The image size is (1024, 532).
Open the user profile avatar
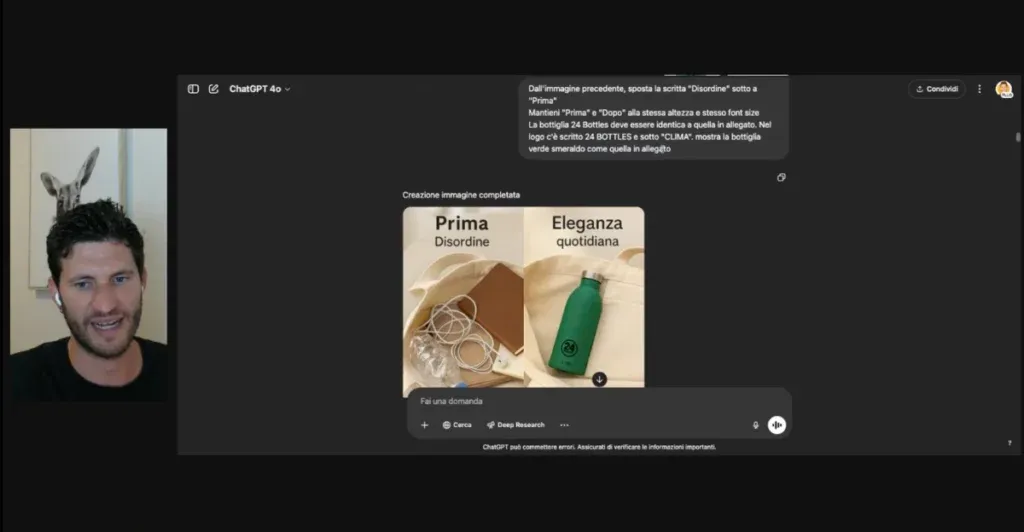pos(1004,89)
